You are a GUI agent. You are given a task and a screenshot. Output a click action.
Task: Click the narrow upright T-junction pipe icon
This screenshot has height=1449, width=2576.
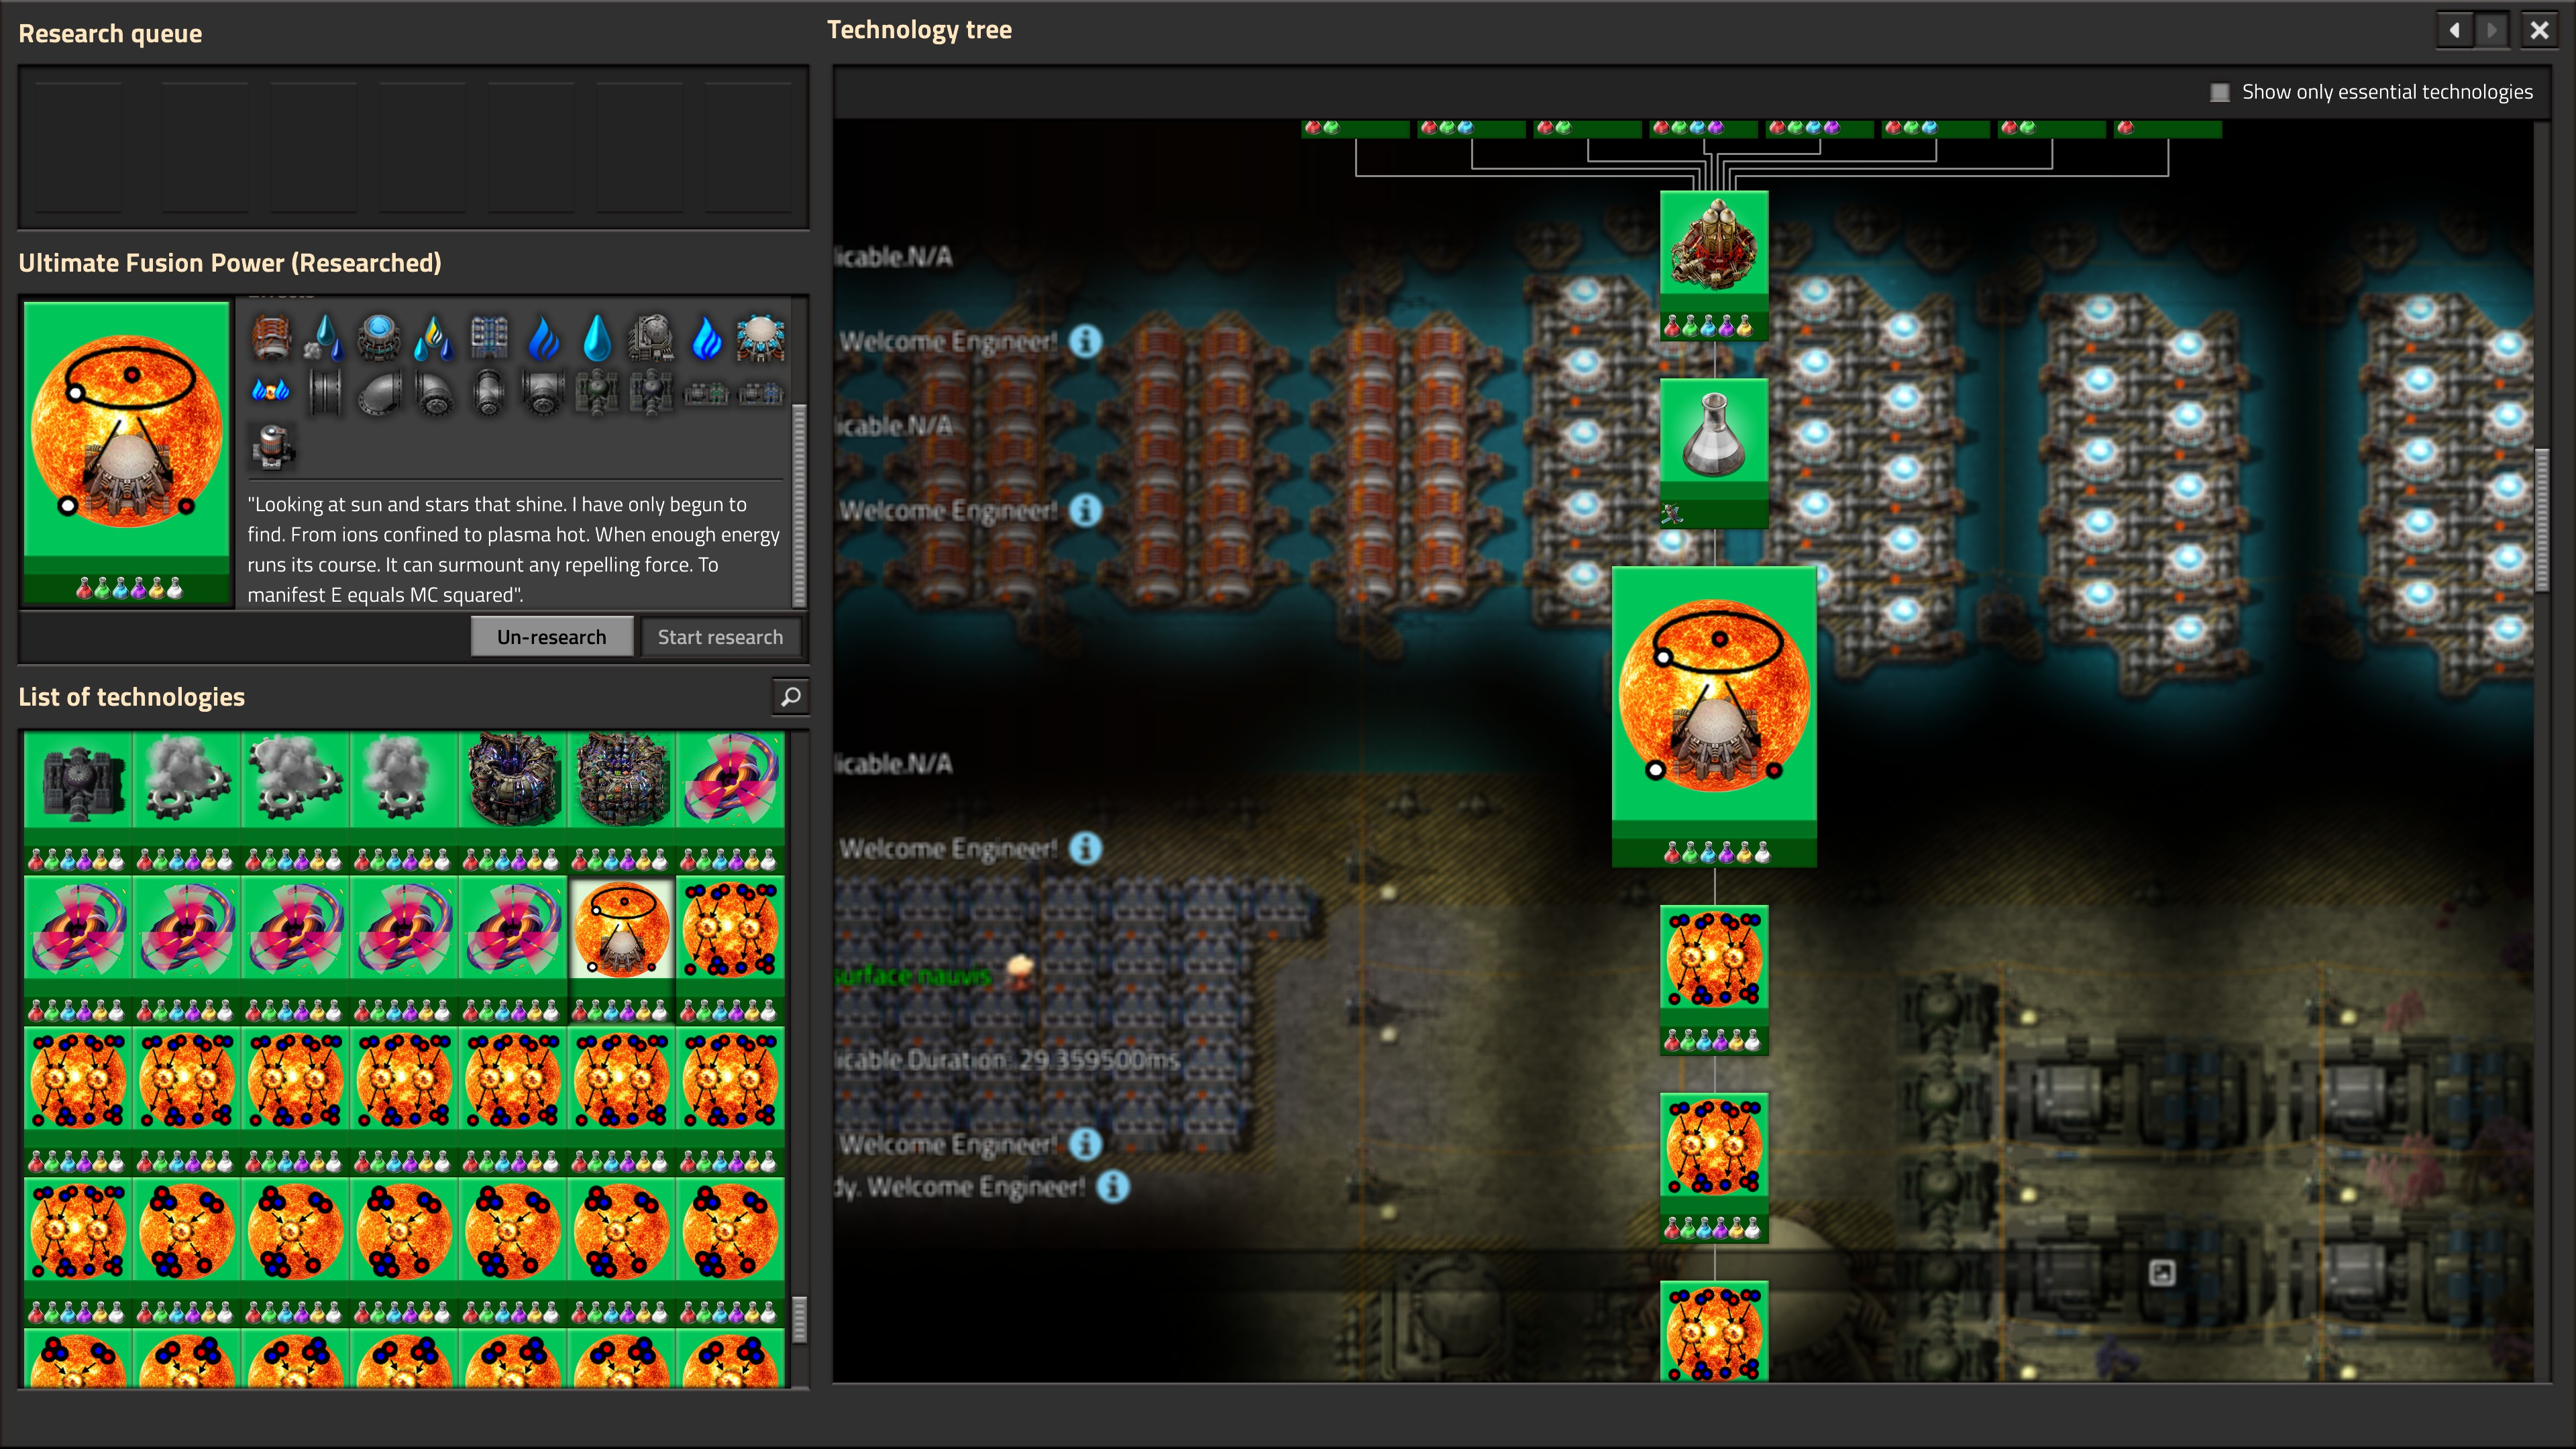click(x=489, y=392)
